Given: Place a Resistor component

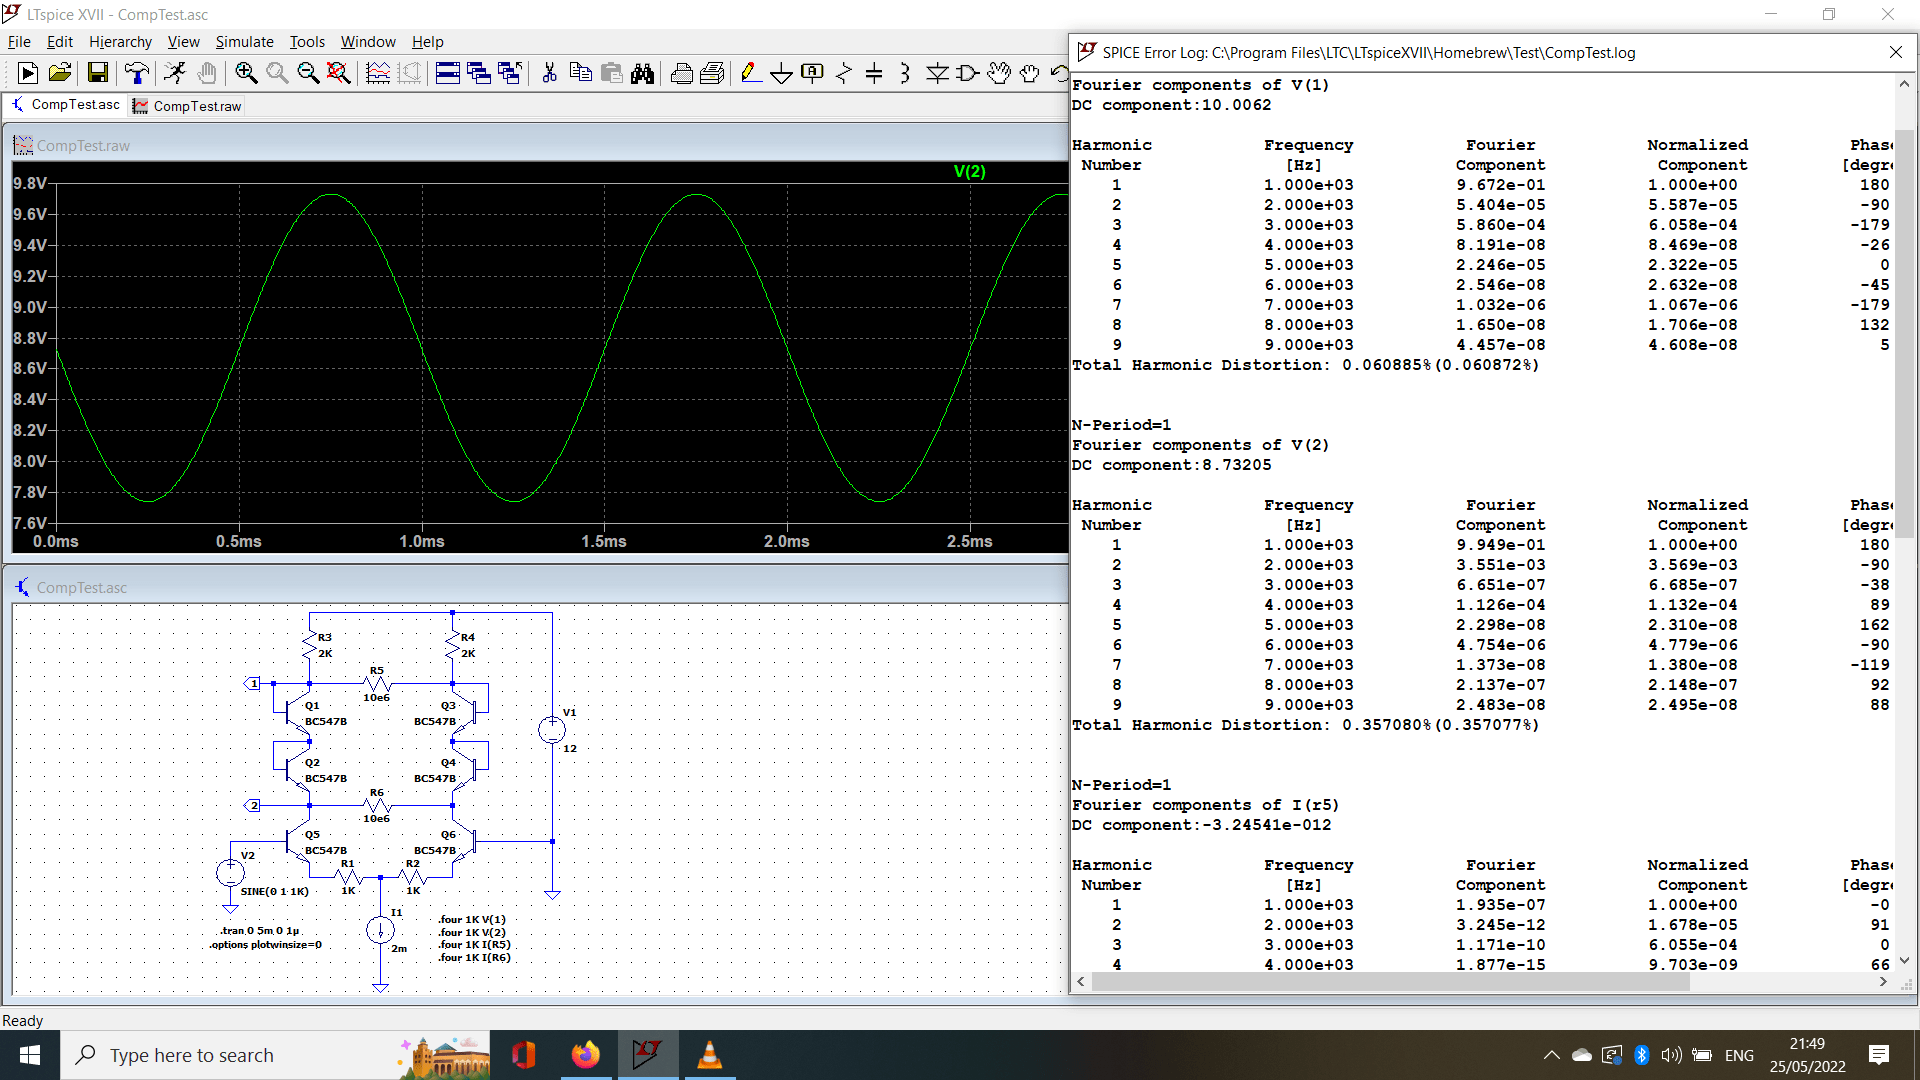Looking at the screenshot, I should (x=843, y=73).
